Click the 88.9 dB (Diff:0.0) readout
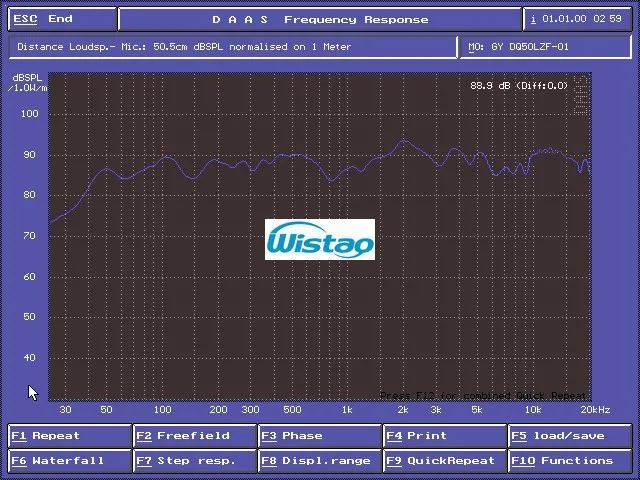 (519, 86)
